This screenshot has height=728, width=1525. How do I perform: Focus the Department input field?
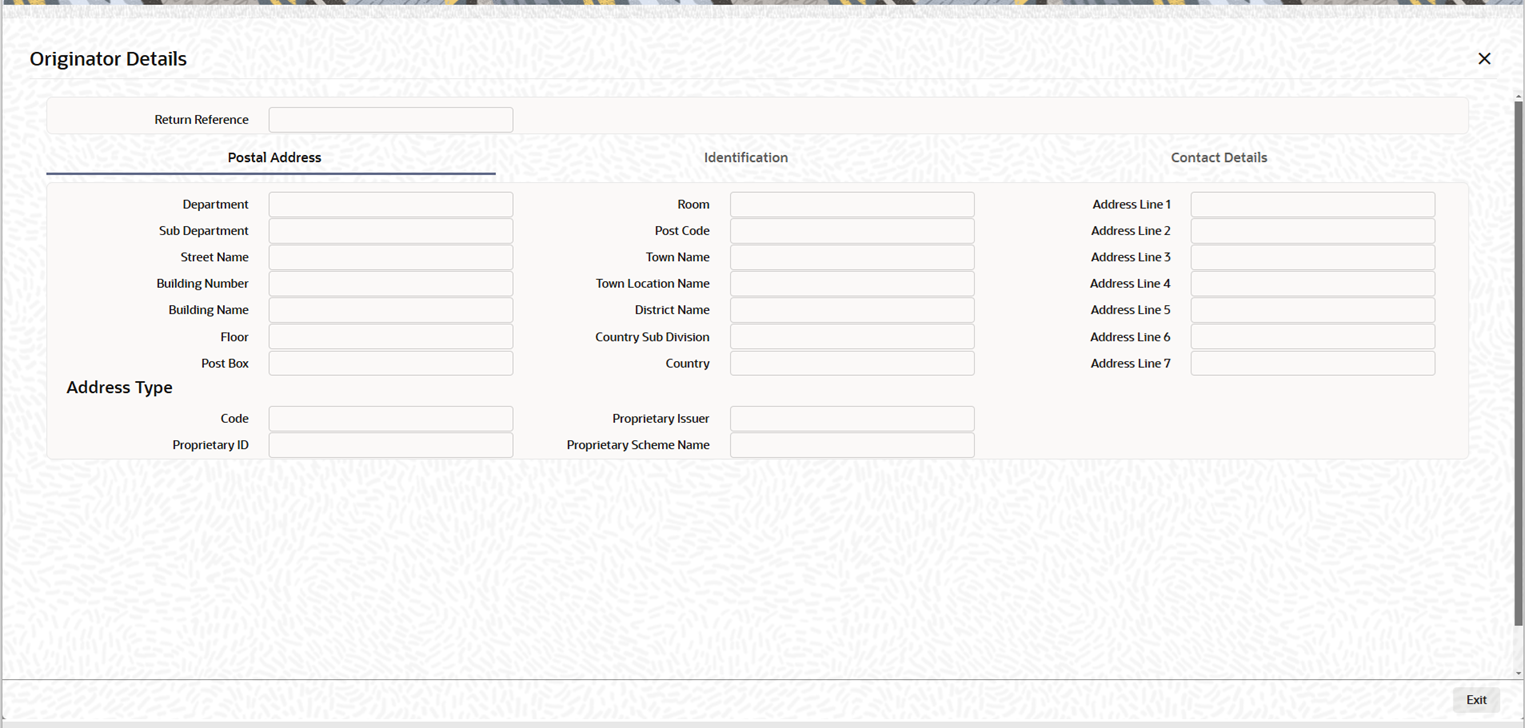coord(391,205)
